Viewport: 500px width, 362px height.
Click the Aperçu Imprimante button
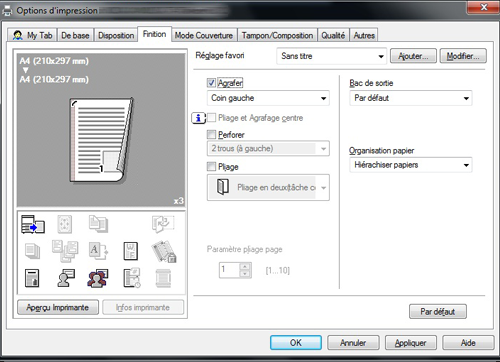click(x=58, y=307)
